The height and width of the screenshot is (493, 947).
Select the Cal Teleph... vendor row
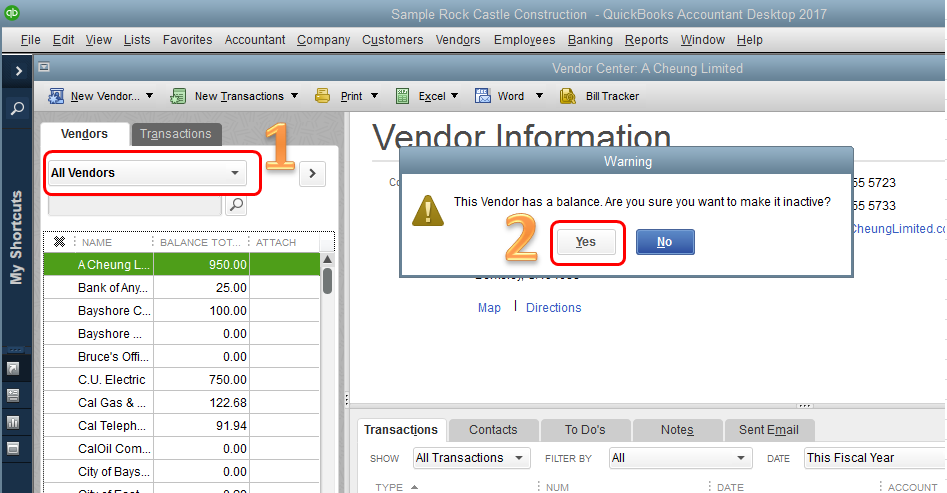click(182, 425)
